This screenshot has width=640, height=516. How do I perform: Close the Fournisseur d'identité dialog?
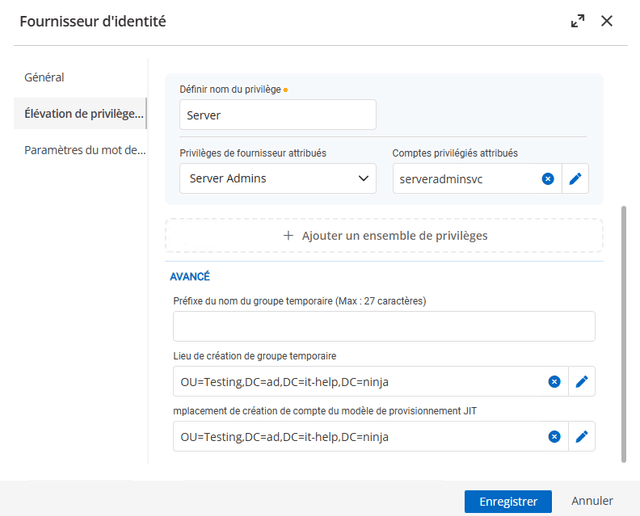coord(607,21)
